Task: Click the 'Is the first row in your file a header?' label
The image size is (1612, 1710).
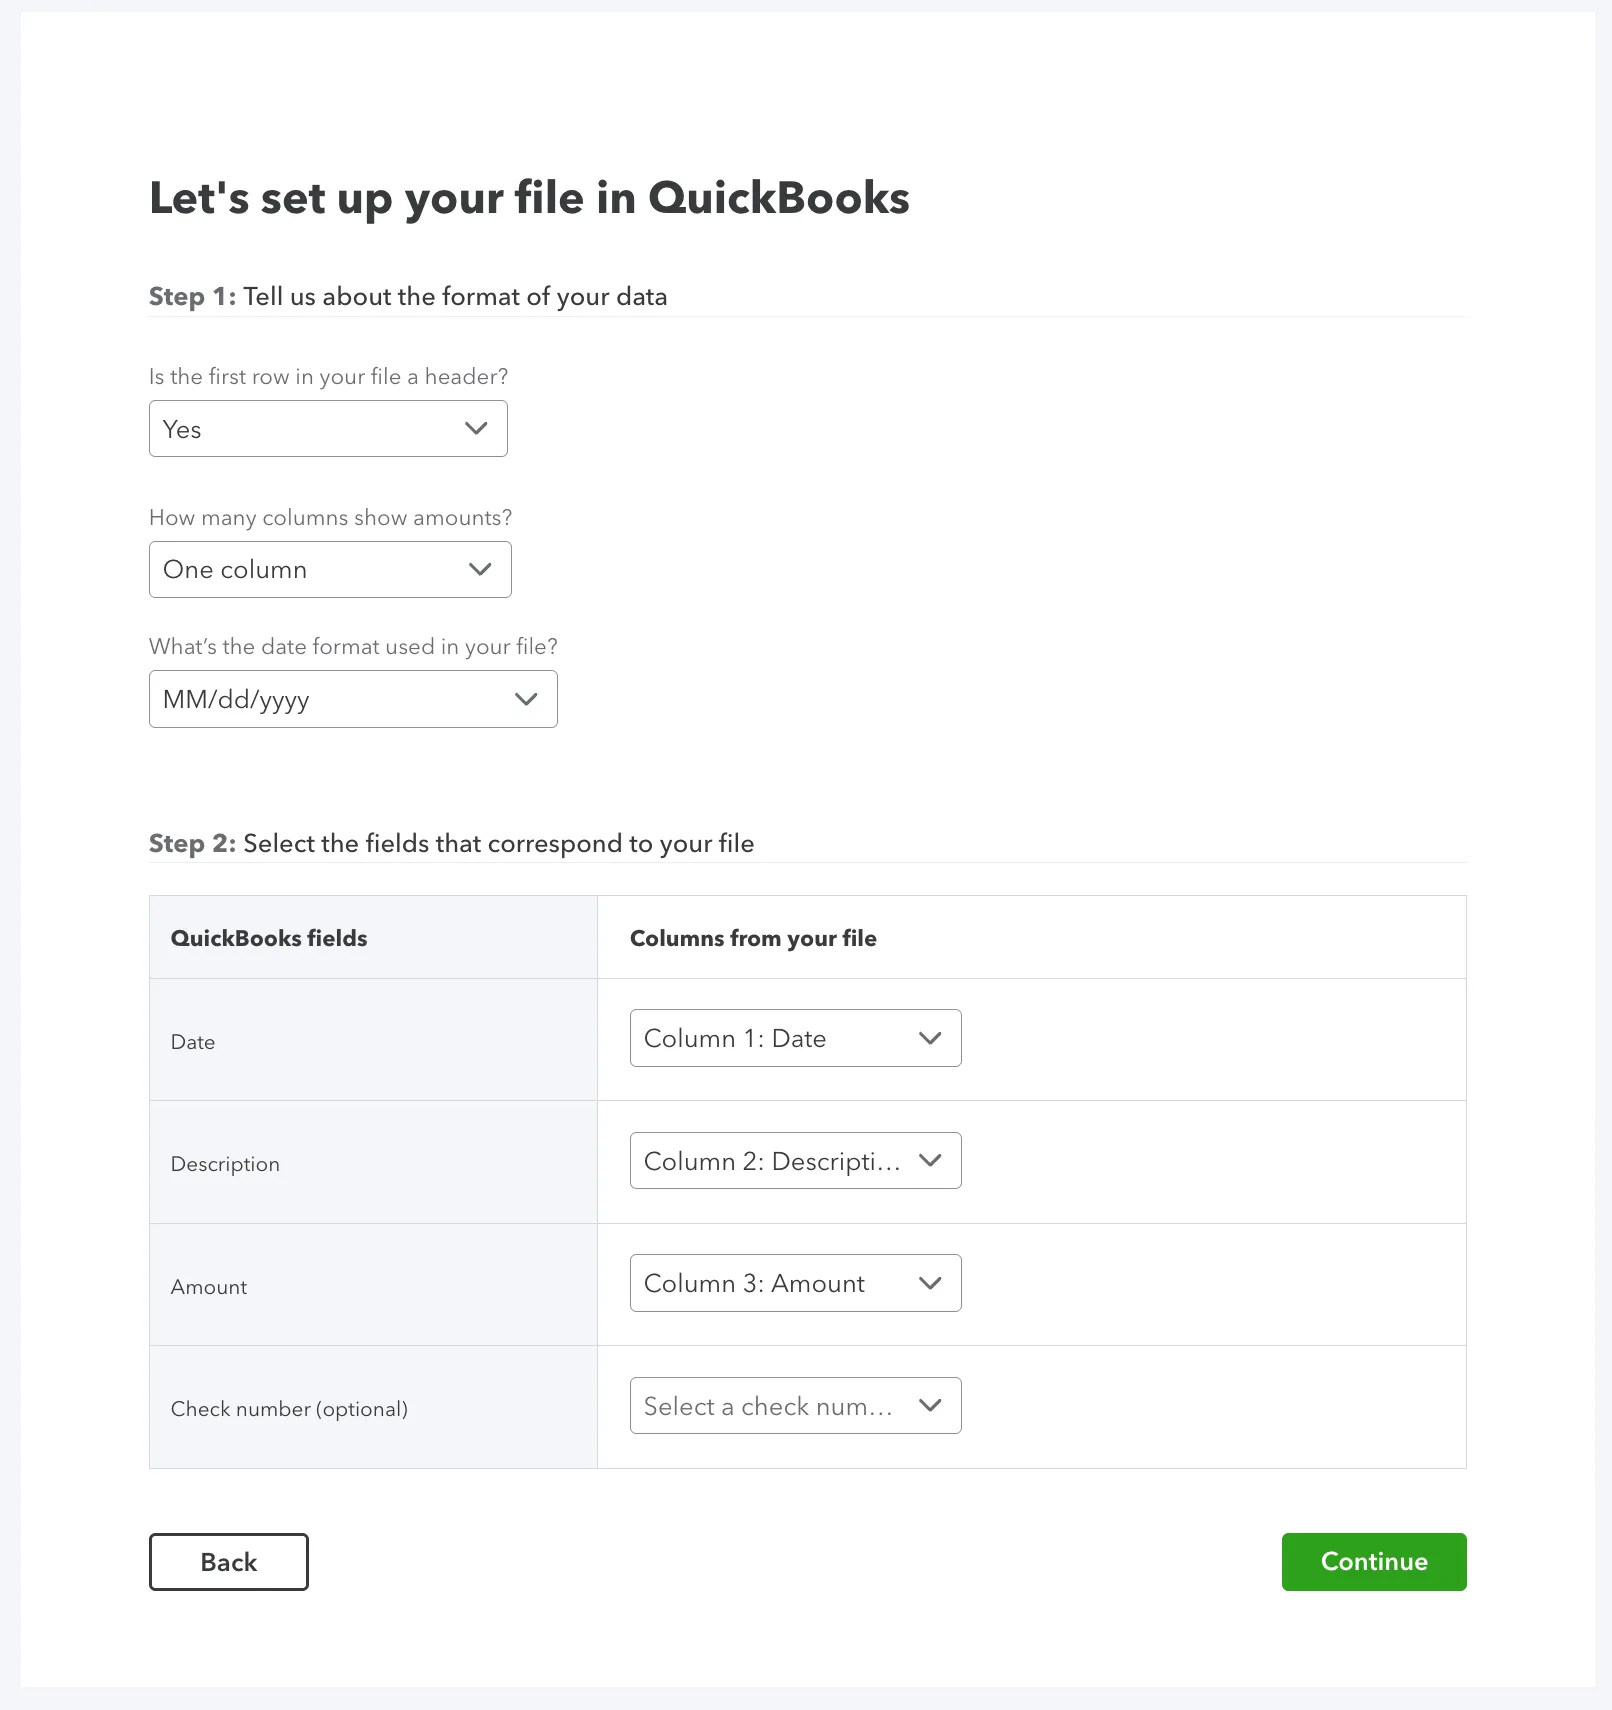Action: (329, 377)
